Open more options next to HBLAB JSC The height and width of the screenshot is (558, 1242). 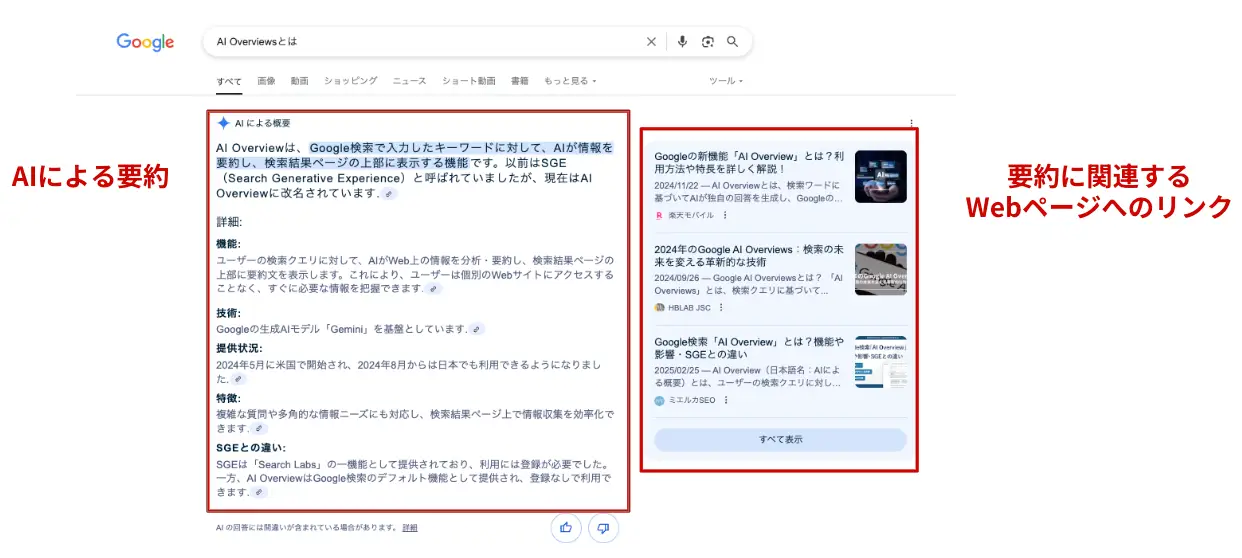click(x=720, y=308)
